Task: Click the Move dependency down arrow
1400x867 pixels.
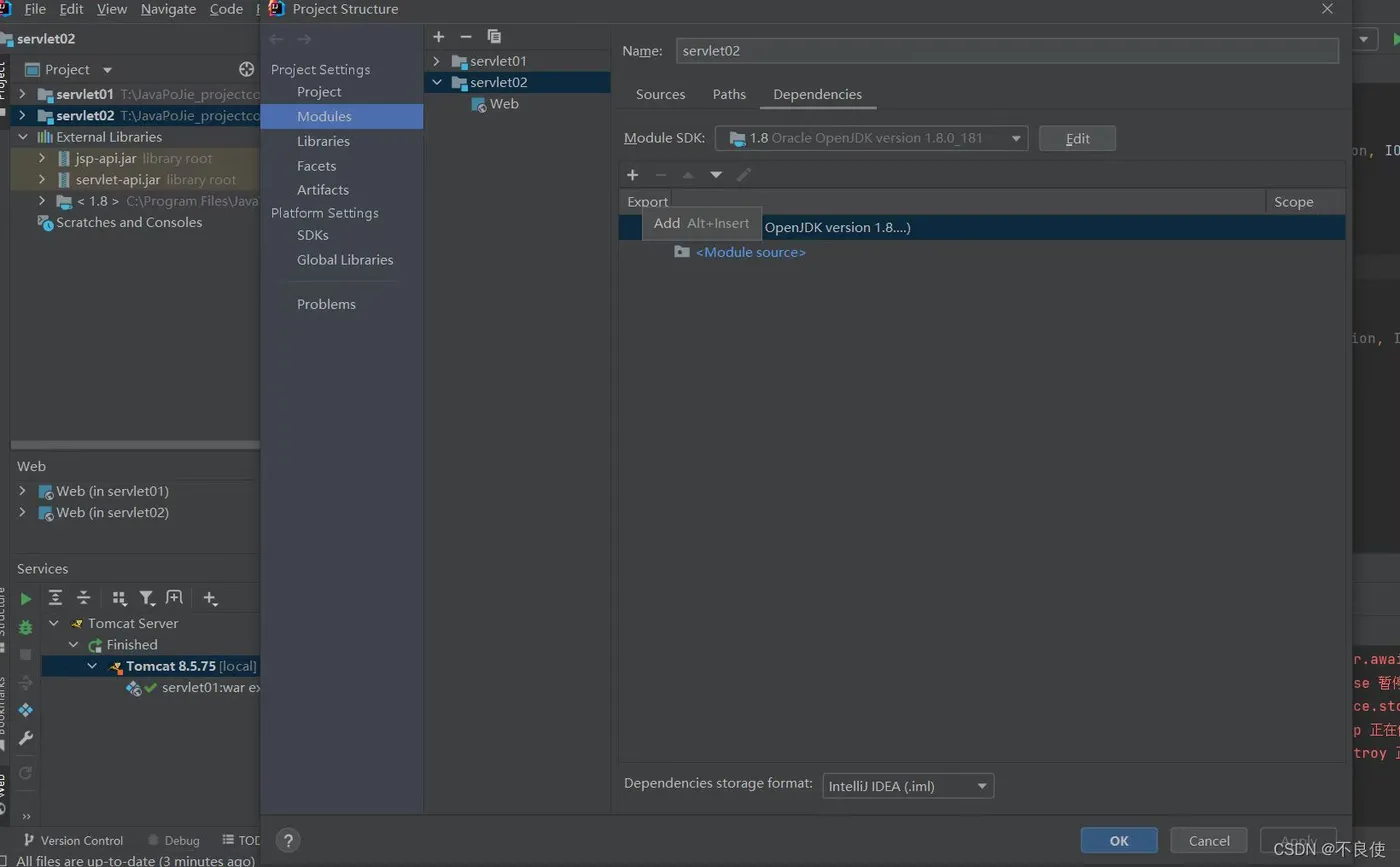Action: [716, 175]
